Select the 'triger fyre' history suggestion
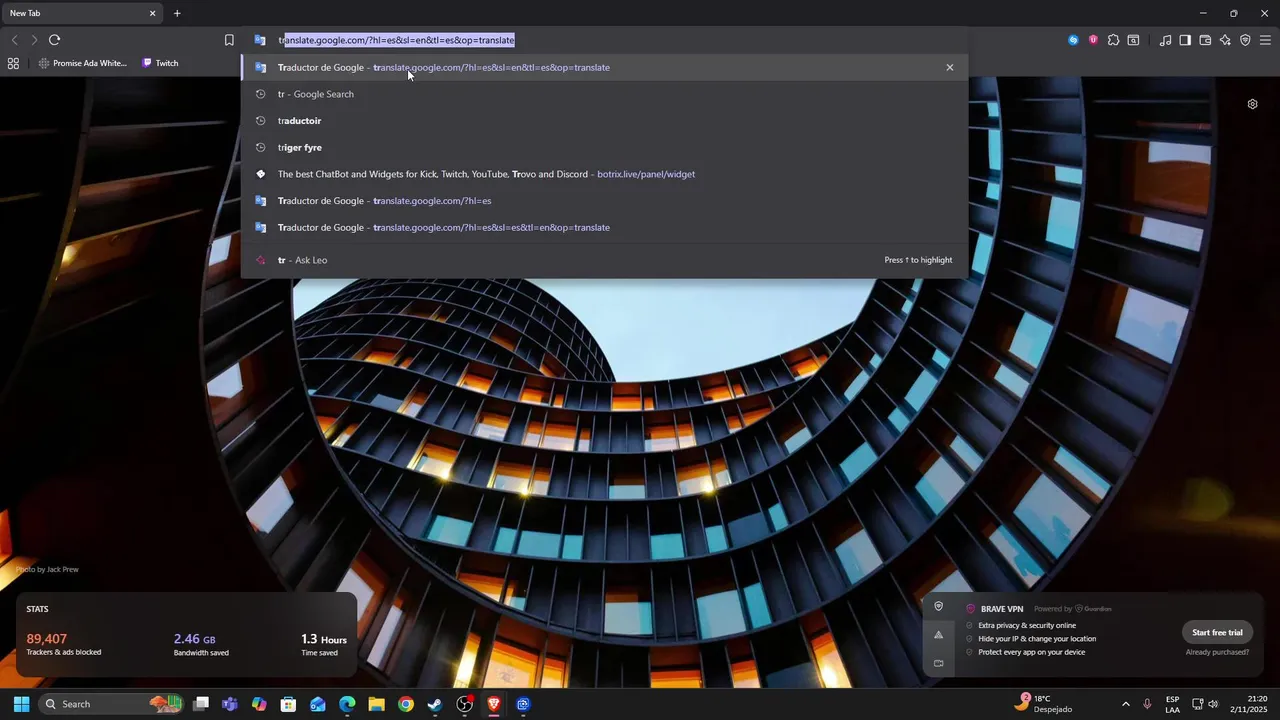This screenshot has width=1280, height=720. 604,147
